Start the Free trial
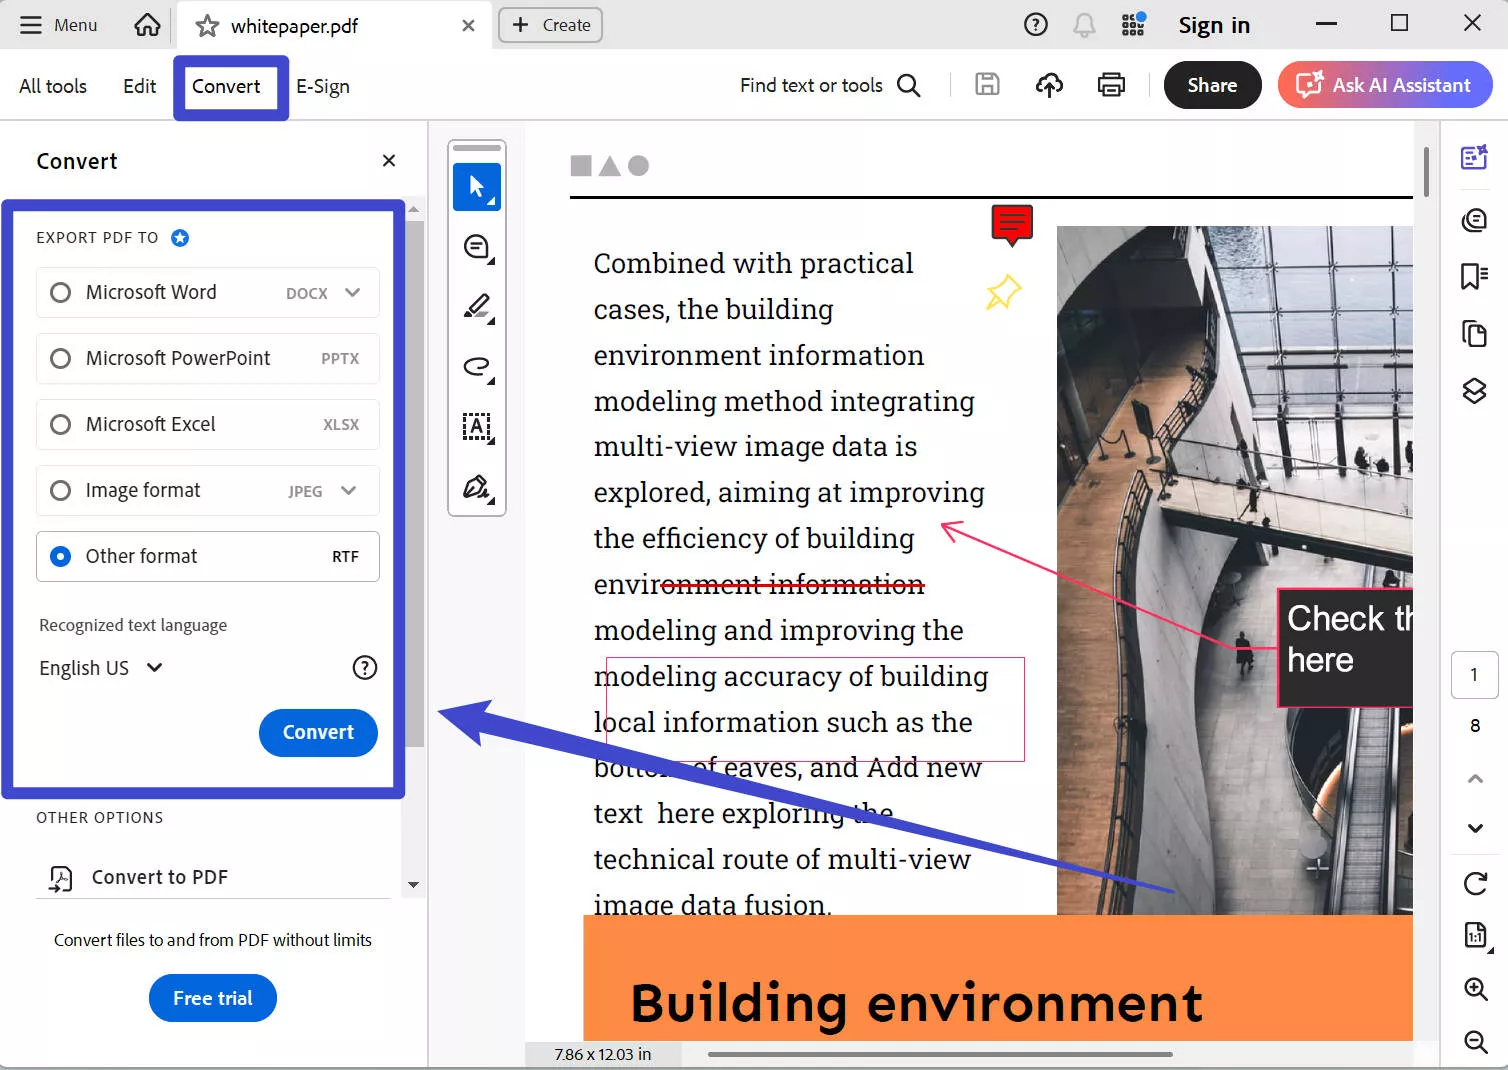 click(212, 997)
